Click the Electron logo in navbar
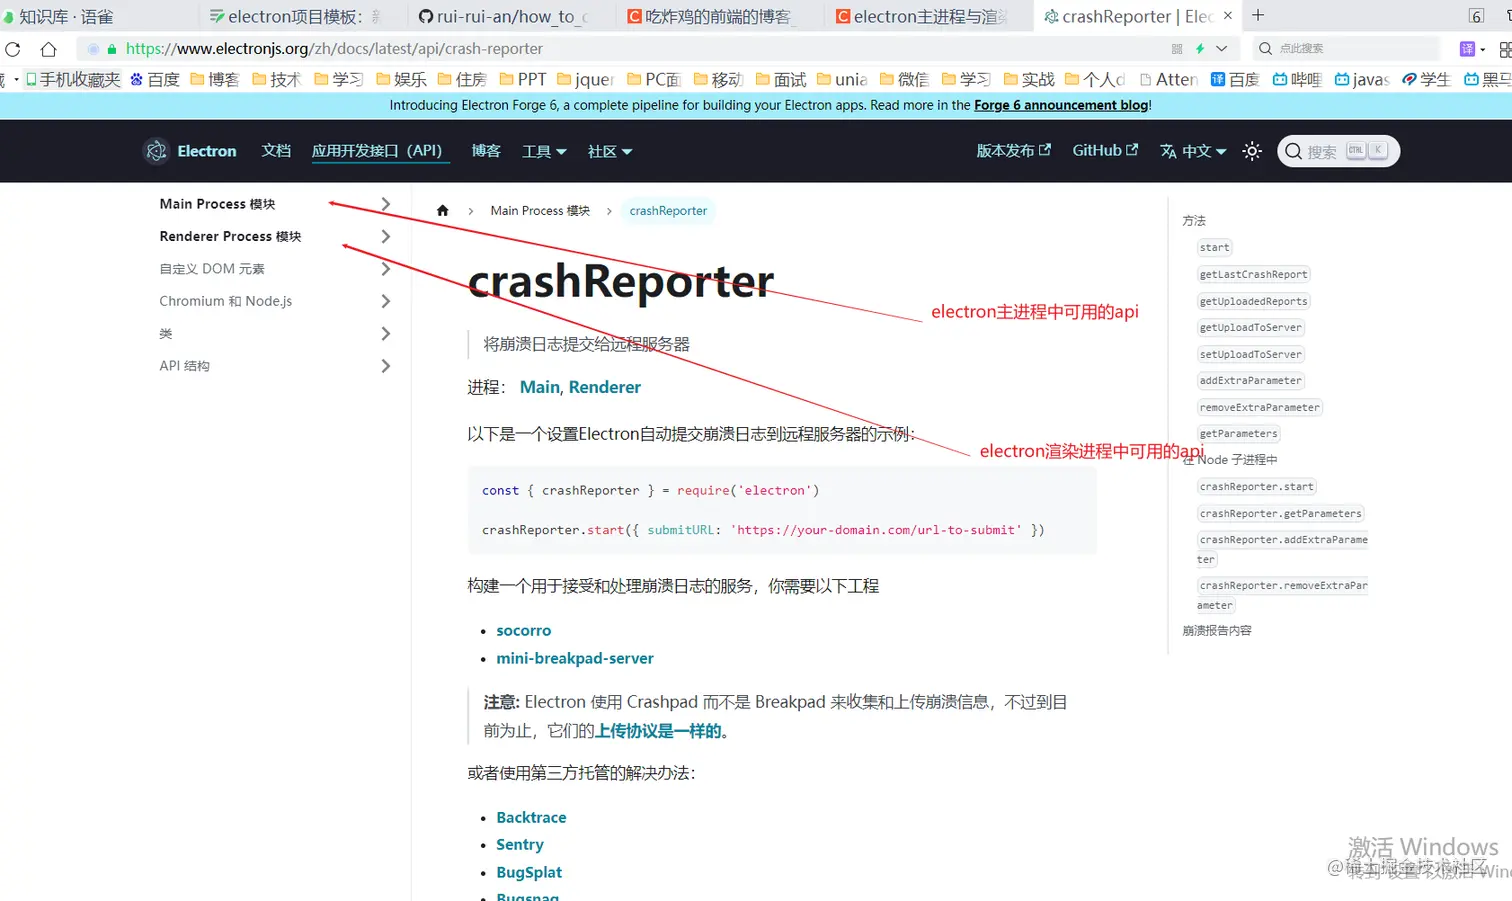Screen dimensions: 1512x901 coord(156,151)
